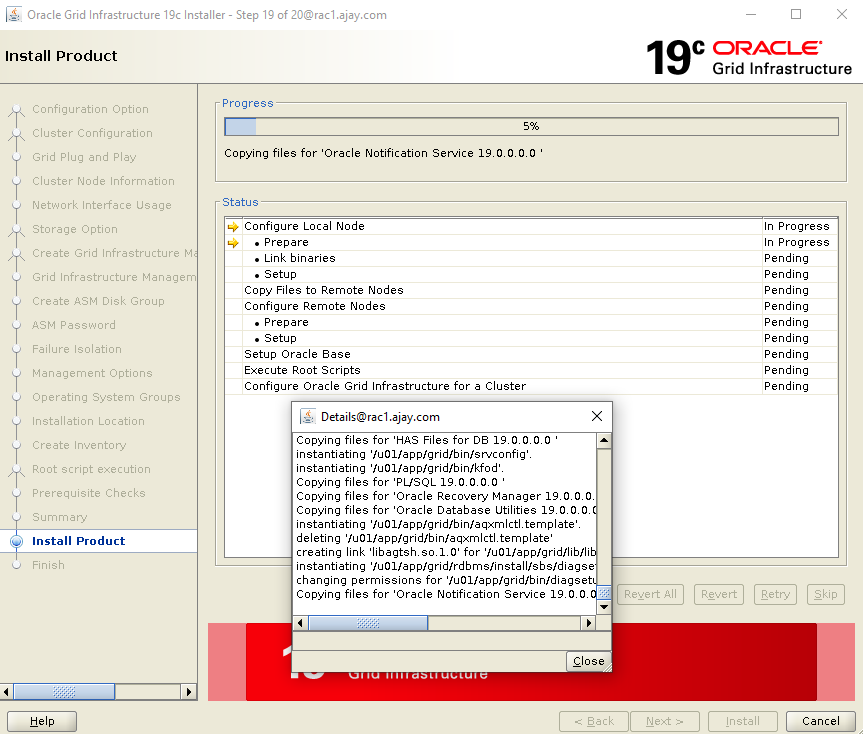Click the Revert All button
Screen dimensions: 863x734
click(x=650, y=594)
